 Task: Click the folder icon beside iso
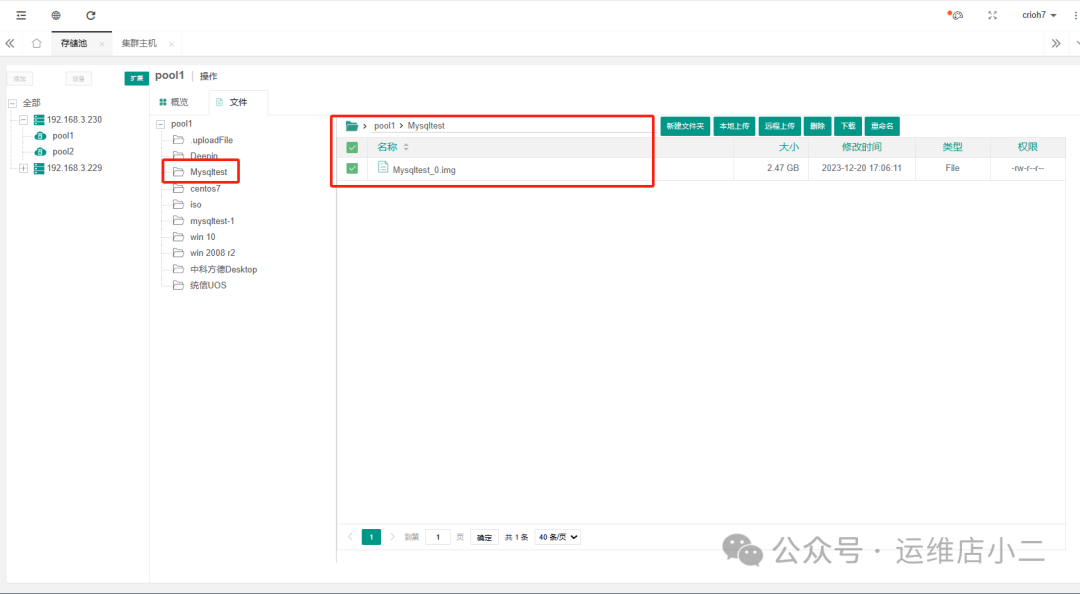click(178, 205)
